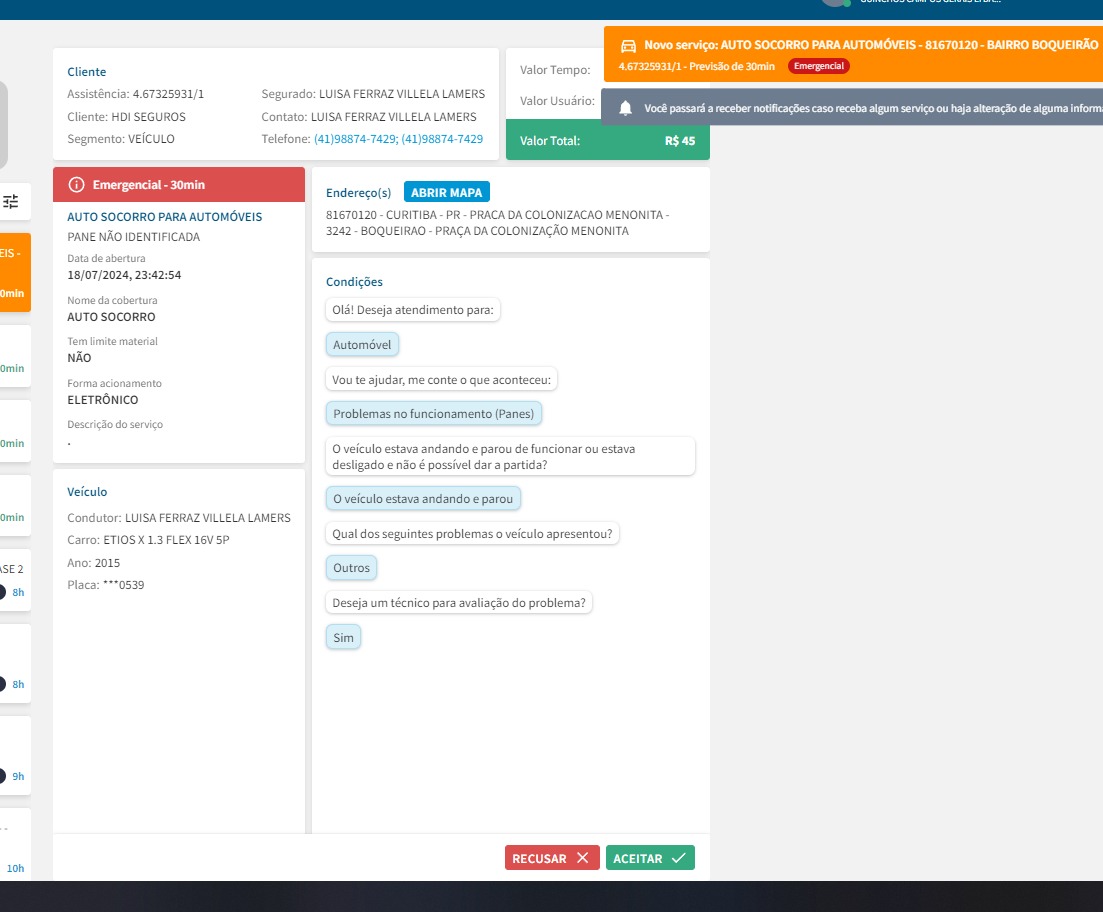This screenshot has width=1103, height=912.
Task: Click the Emergencial - 30min red header
Action: pos(179,184)
